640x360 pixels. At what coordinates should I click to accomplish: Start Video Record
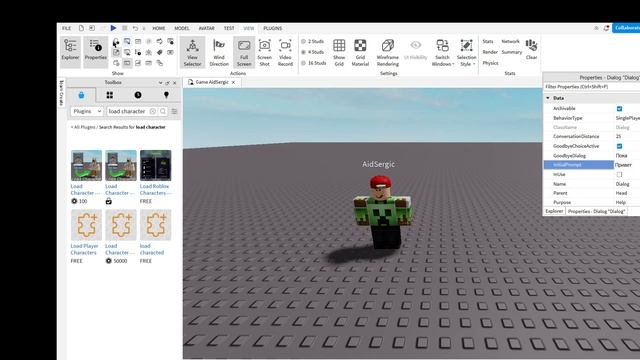coord(285,52)
